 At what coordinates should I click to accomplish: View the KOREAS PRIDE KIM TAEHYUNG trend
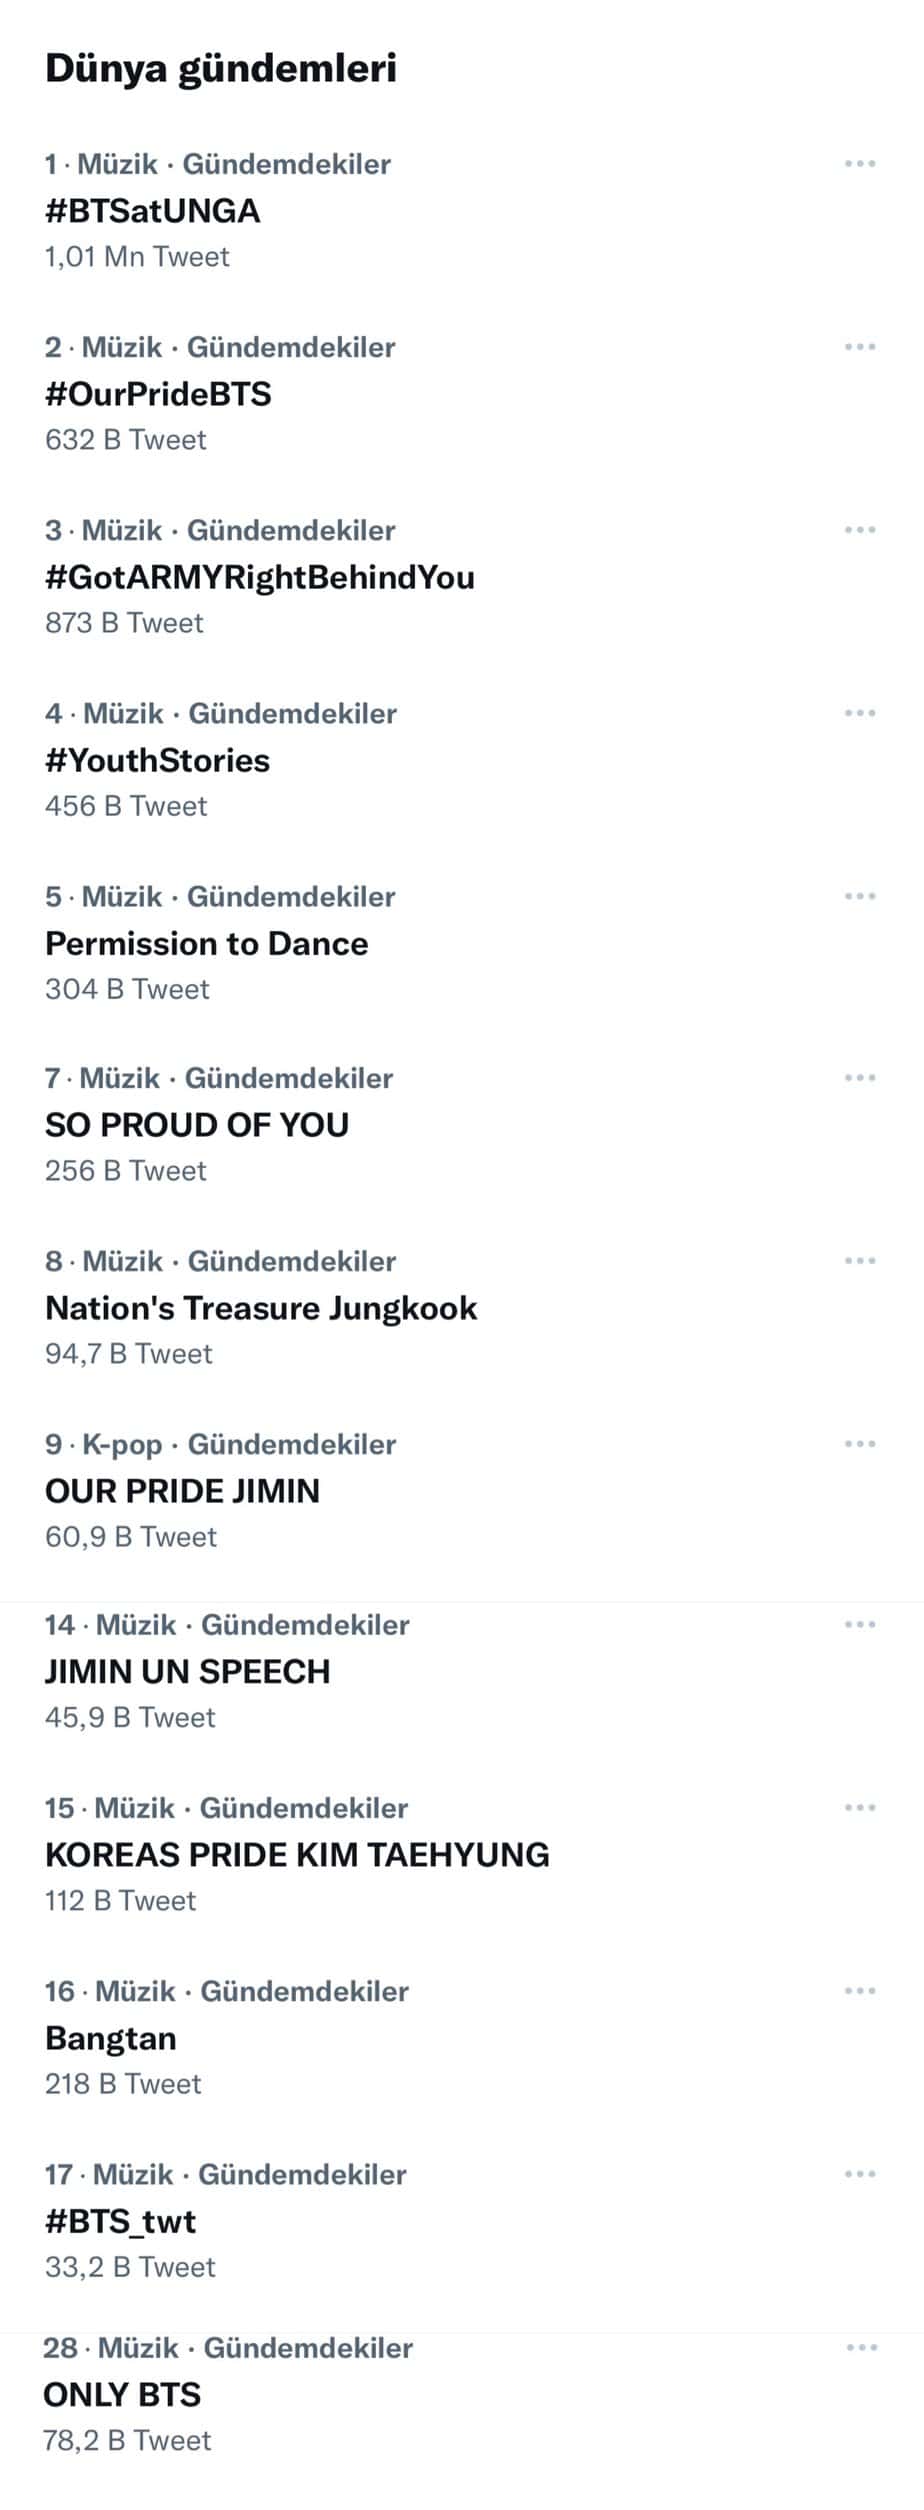click(297, 1855)
